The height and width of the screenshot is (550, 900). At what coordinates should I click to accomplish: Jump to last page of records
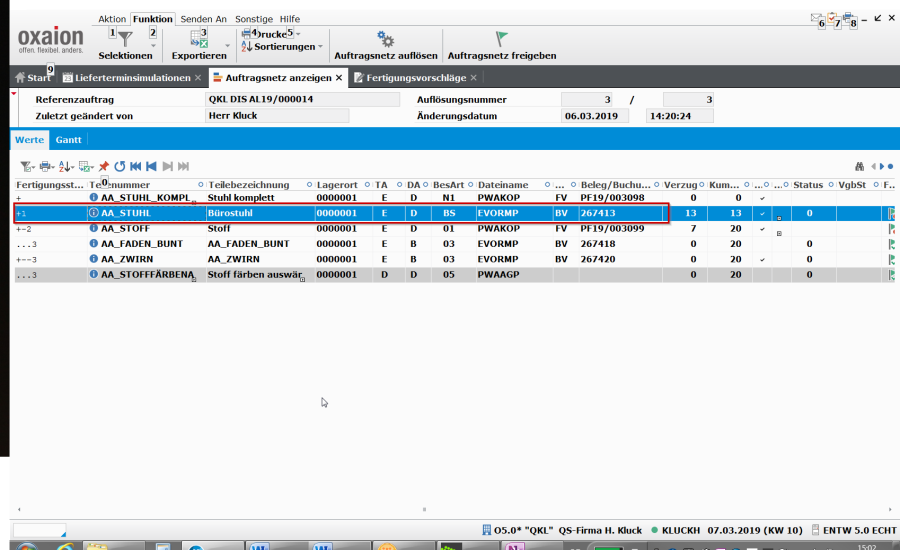(183, 166)
